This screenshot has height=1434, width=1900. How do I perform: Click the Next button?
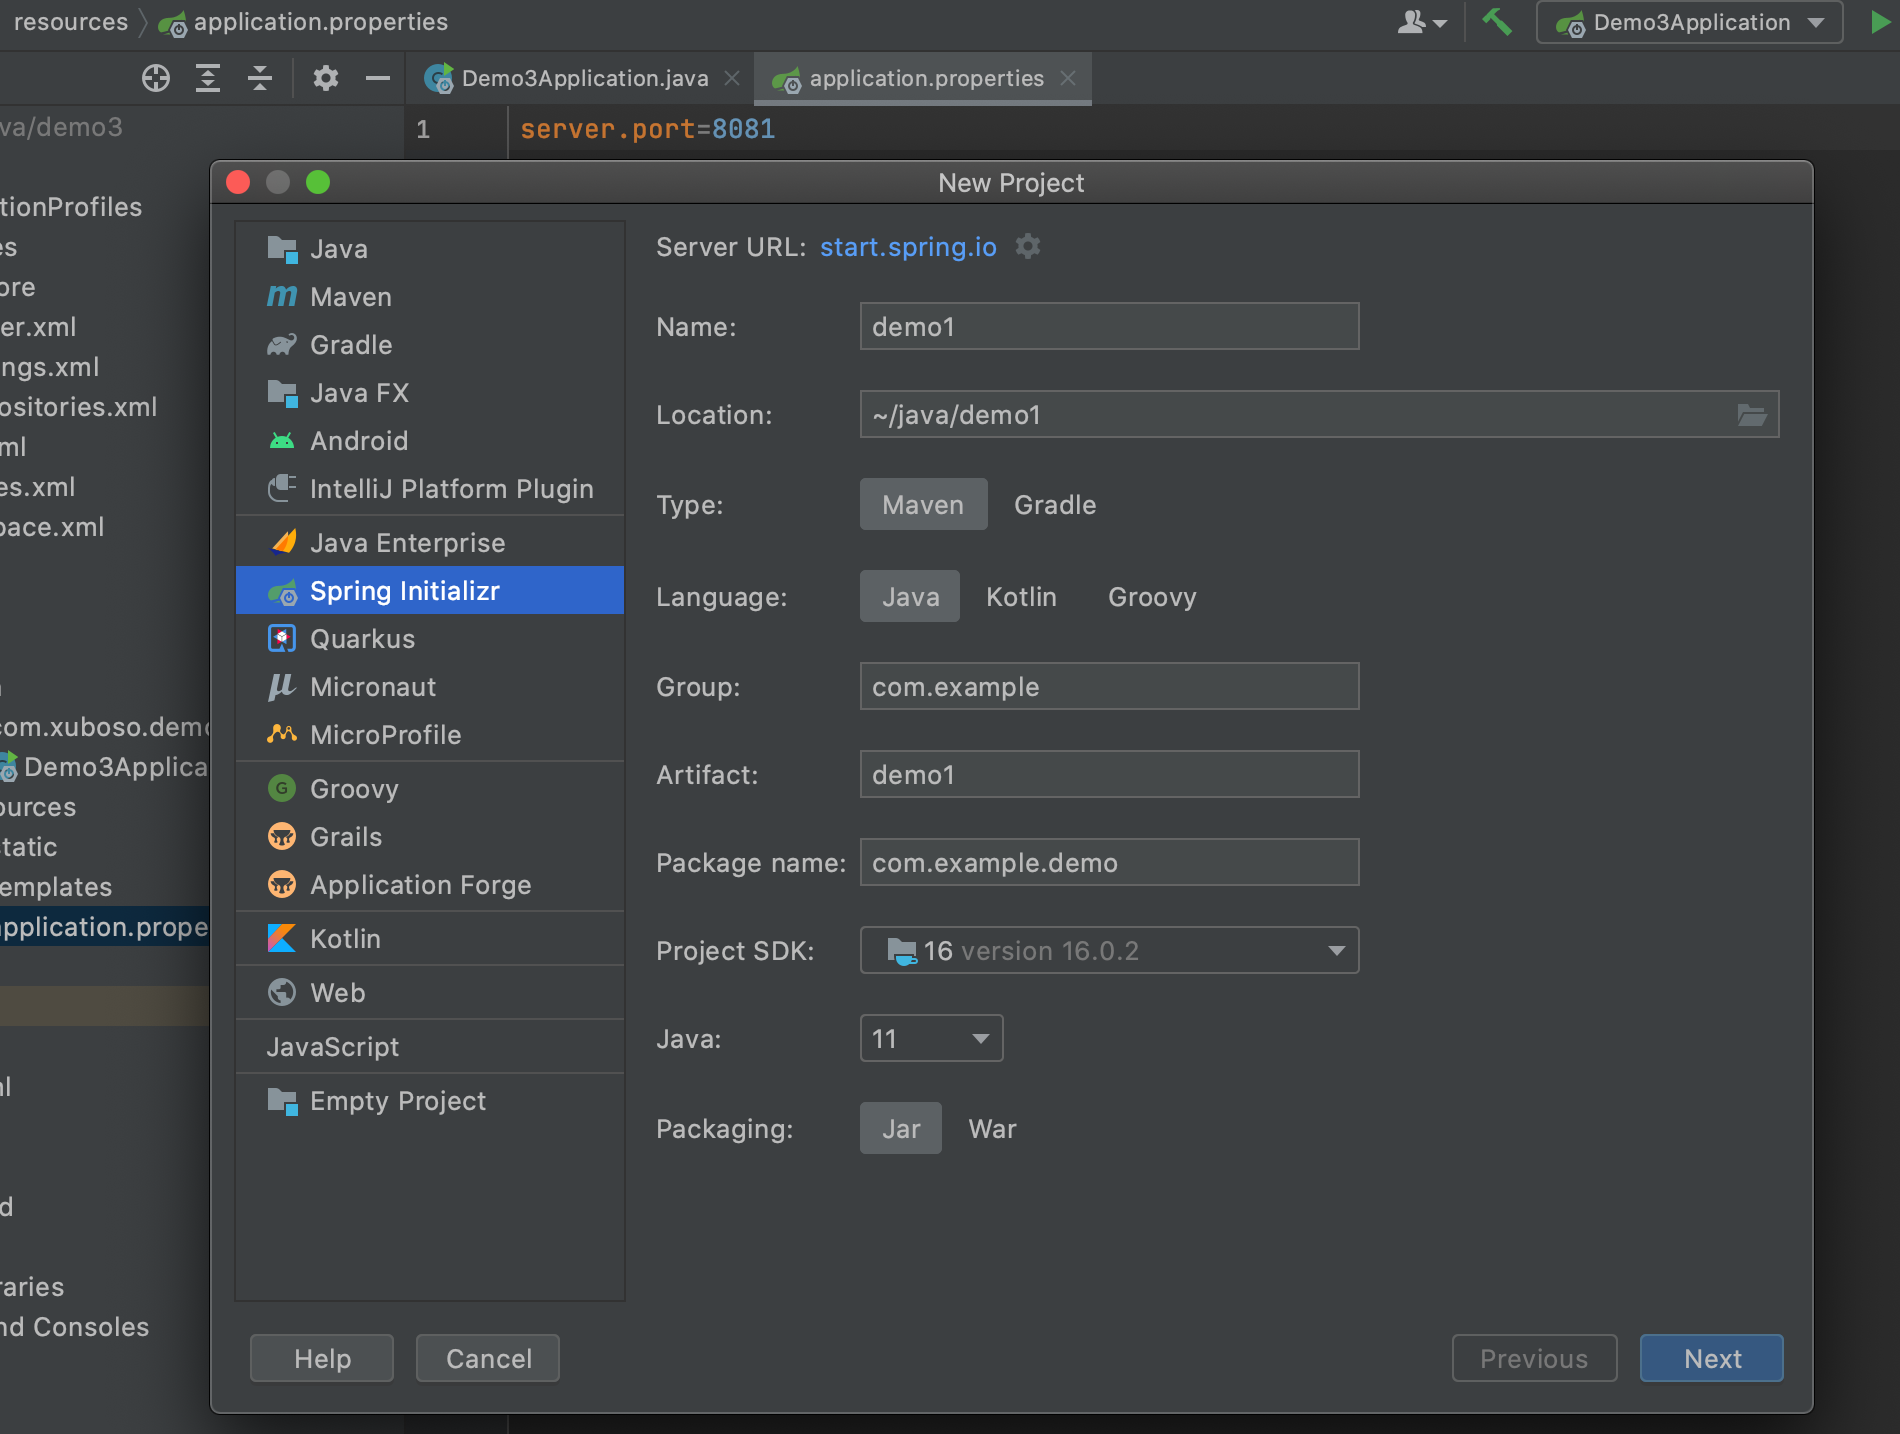pos(1711,1358)
